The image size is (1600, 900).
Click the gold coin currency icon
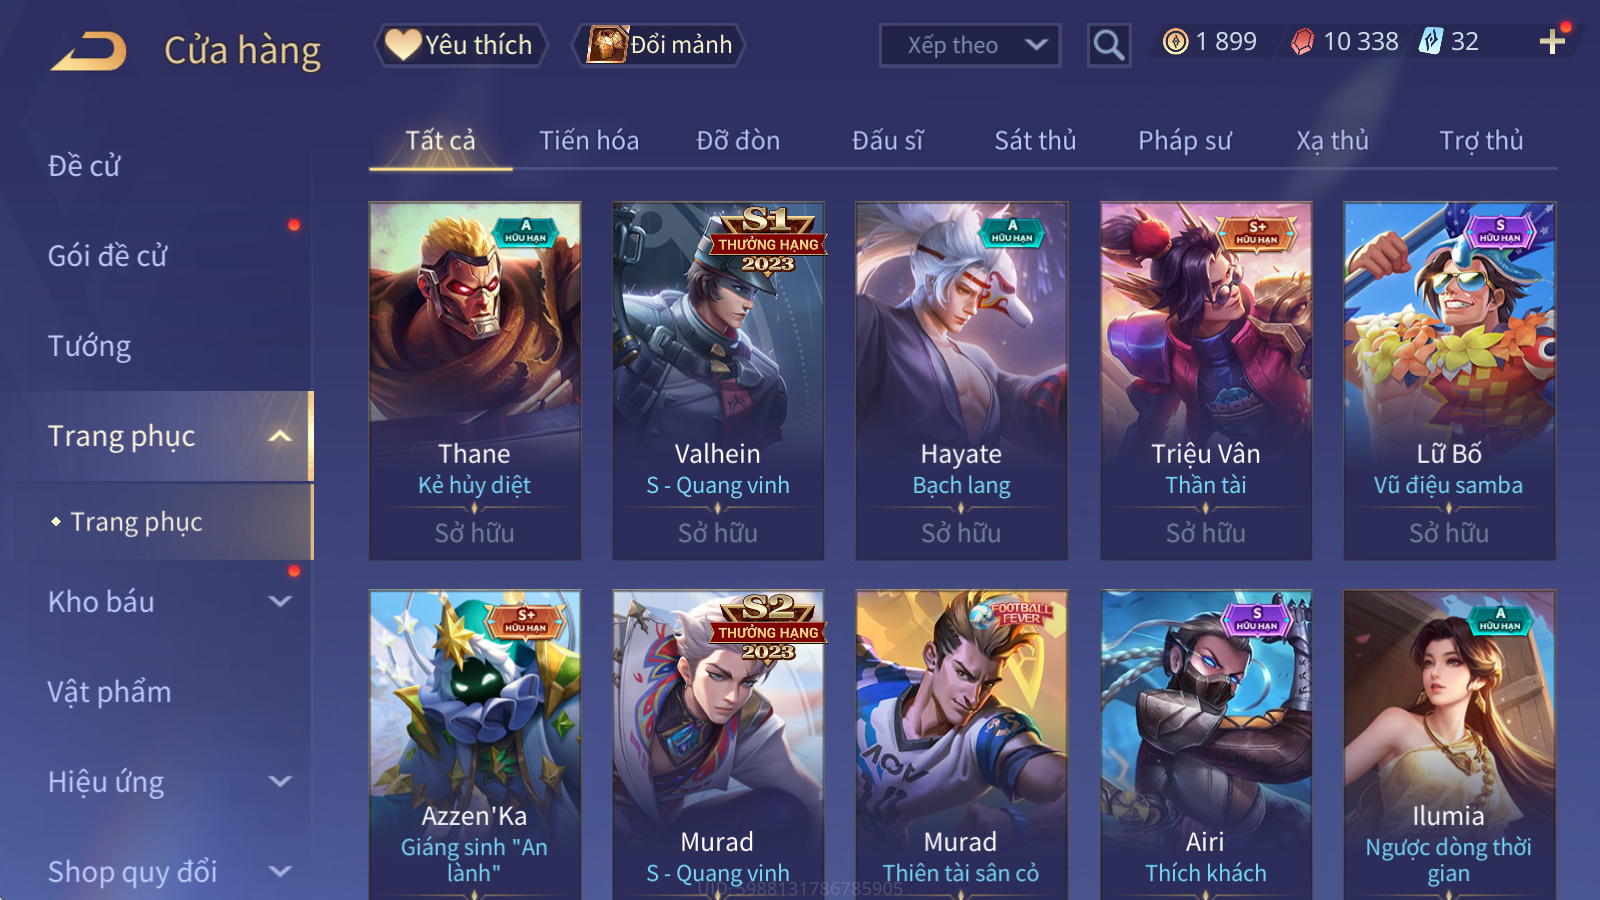pyautogui.click(x=1176, y=41)
